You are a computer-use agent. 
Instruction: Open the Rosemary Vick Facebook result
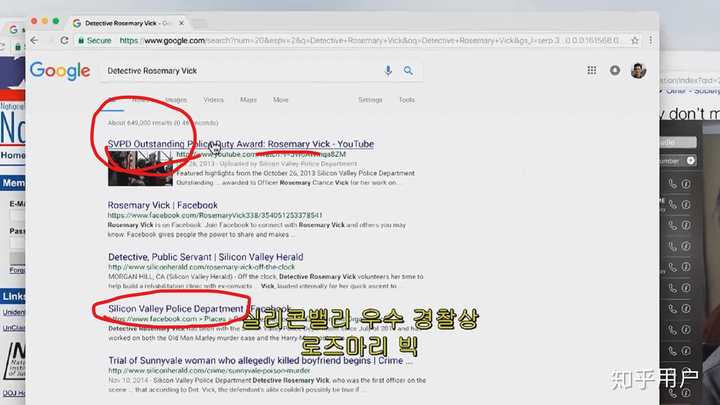pyautogui.click(x=163, y=205)
